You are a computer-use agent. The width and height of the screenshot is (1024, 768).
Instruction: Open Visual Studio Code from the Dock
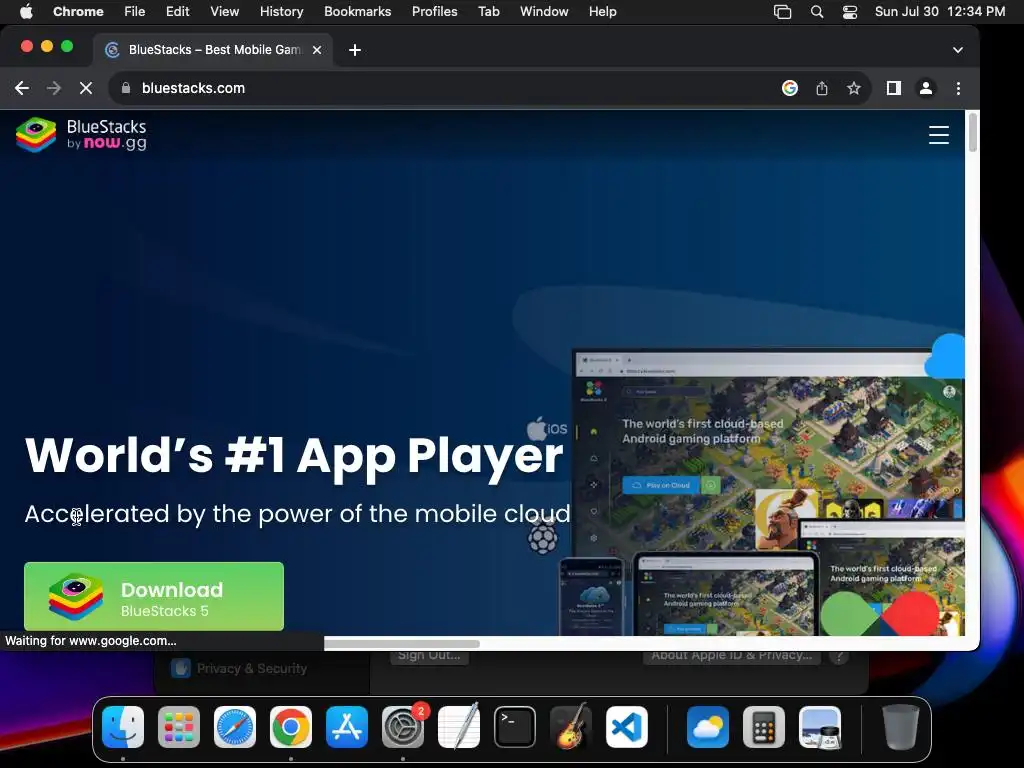pyautogui.click(x=627, y=727)
